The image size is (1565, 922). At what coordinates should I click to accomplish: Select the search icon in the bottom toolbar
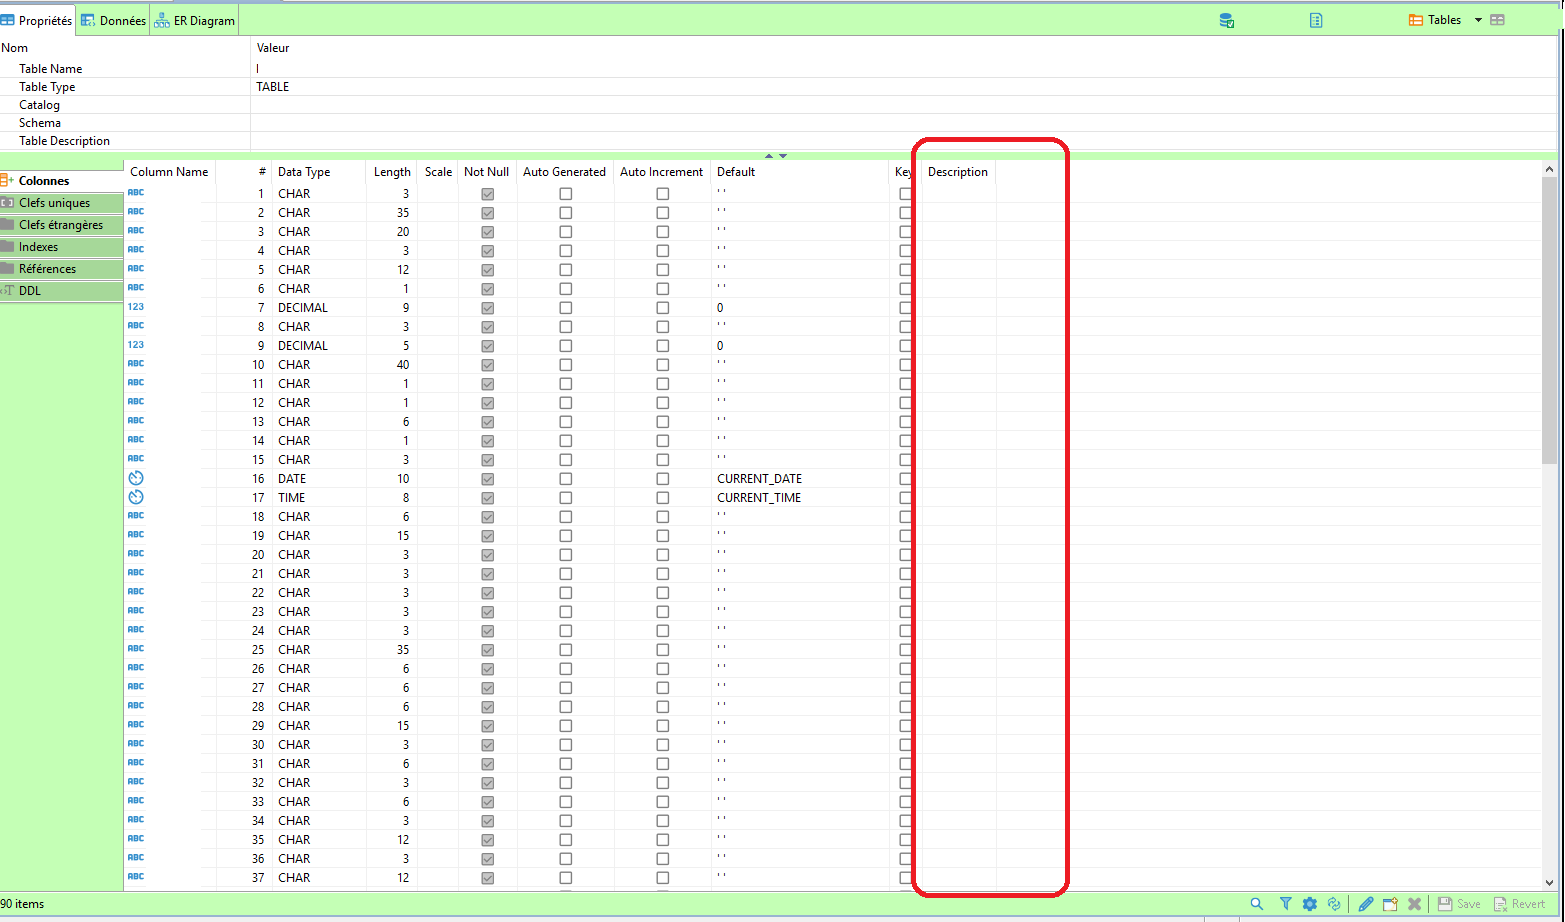1256,903
